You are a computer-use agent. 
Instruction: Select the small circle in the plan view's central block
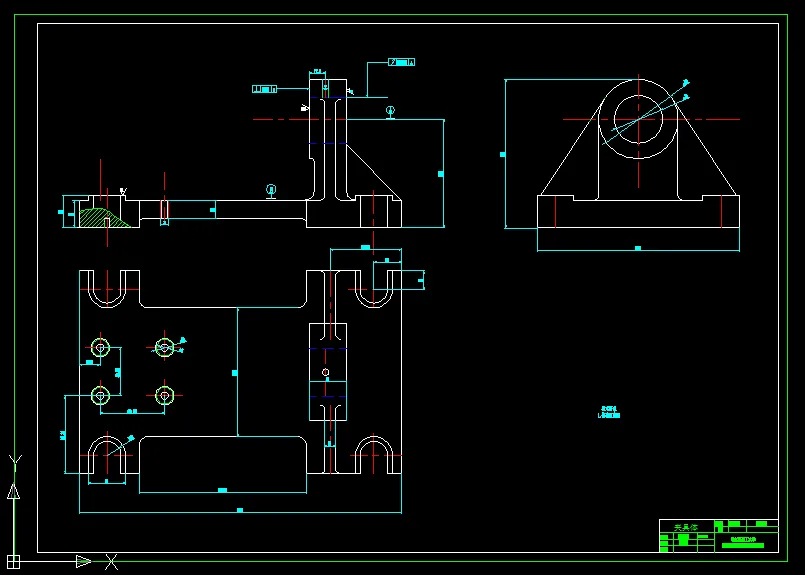[325, 372]
